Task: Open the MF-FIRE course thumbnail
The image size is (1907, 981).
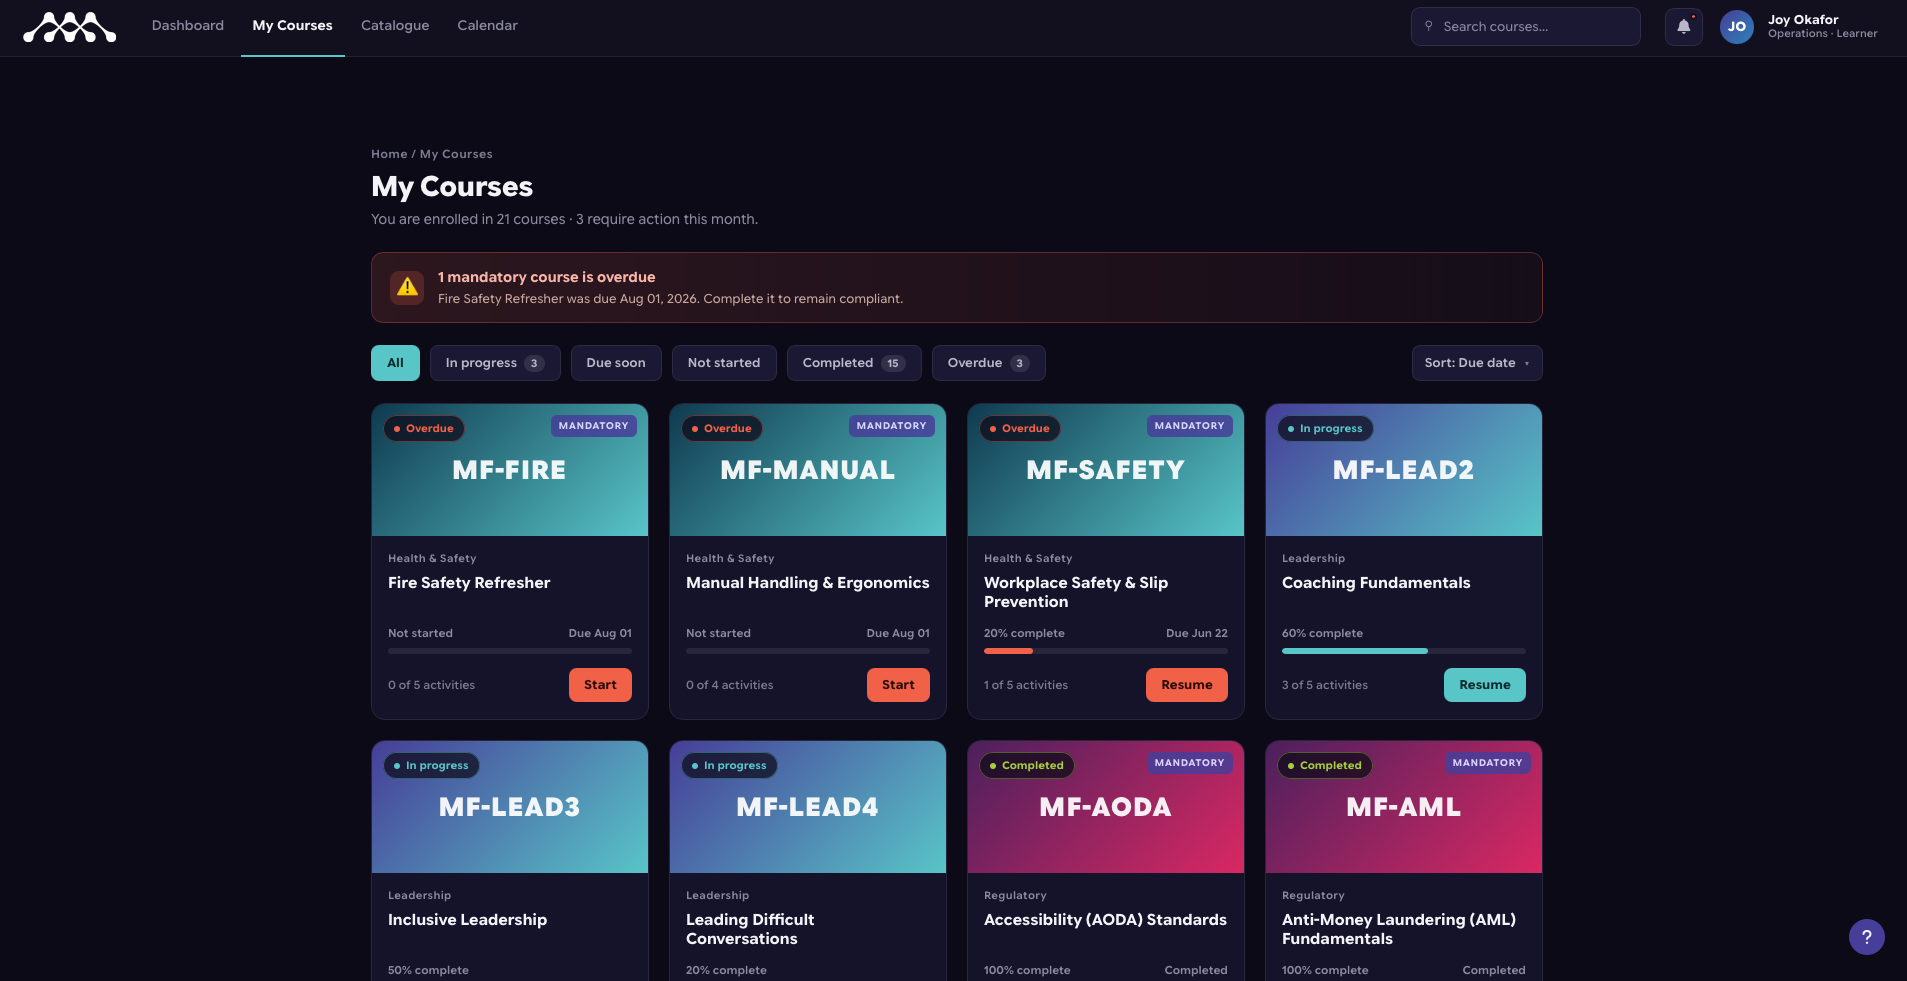Action: coord(510,470)
